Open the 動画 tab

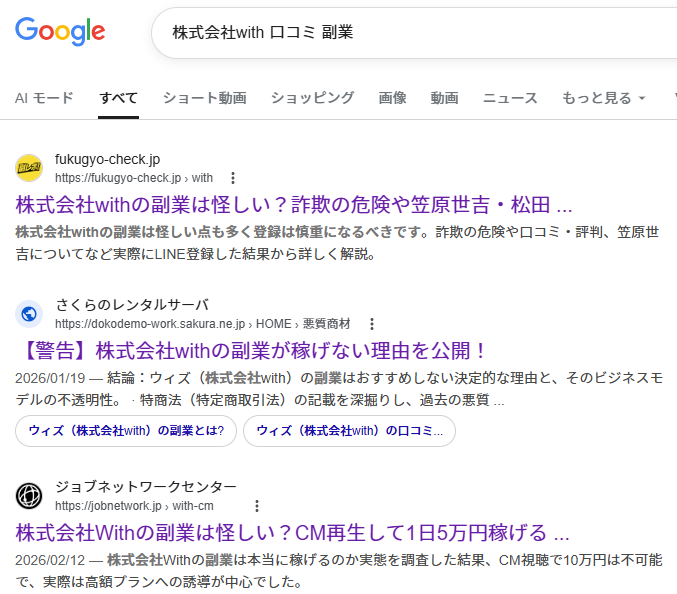click(444, 98)
